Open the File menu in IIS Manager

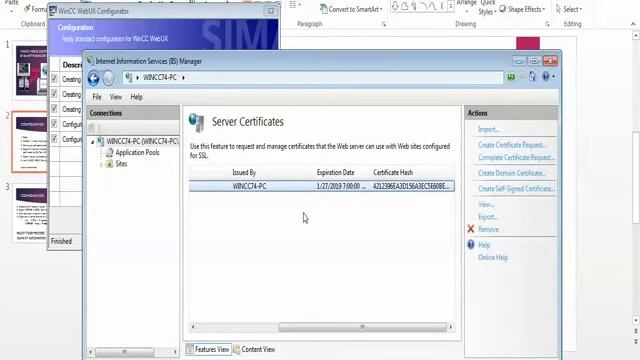pos(97,97)
